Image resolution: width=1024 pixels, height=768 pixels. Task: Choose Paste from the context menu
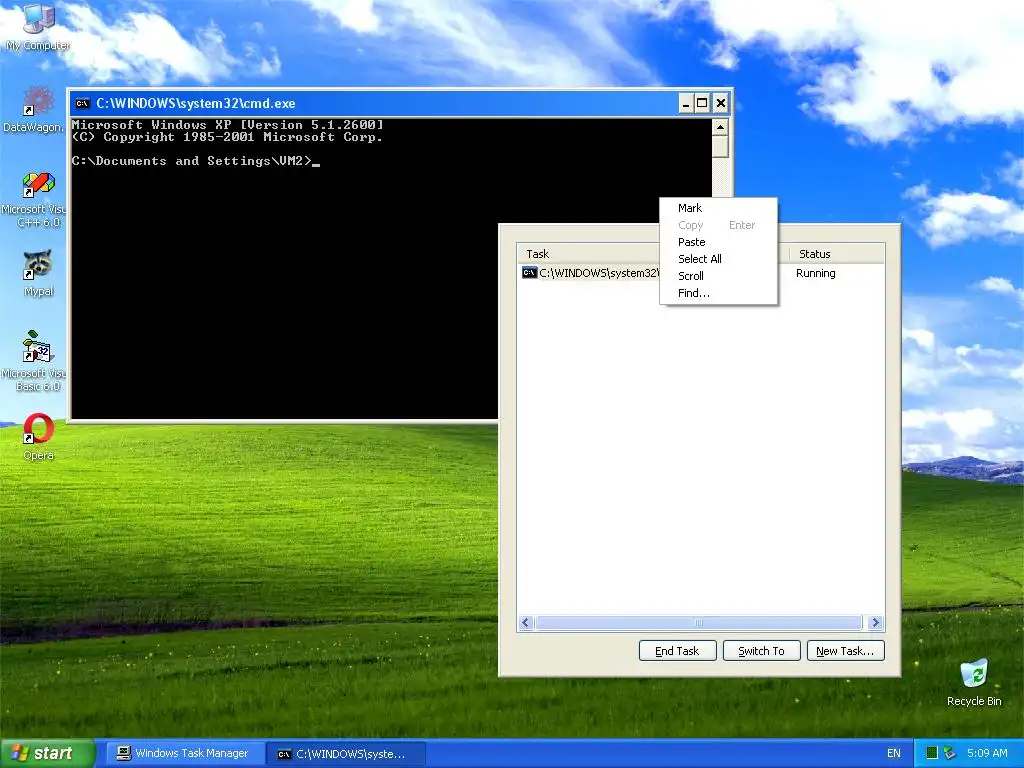[718, 242]
